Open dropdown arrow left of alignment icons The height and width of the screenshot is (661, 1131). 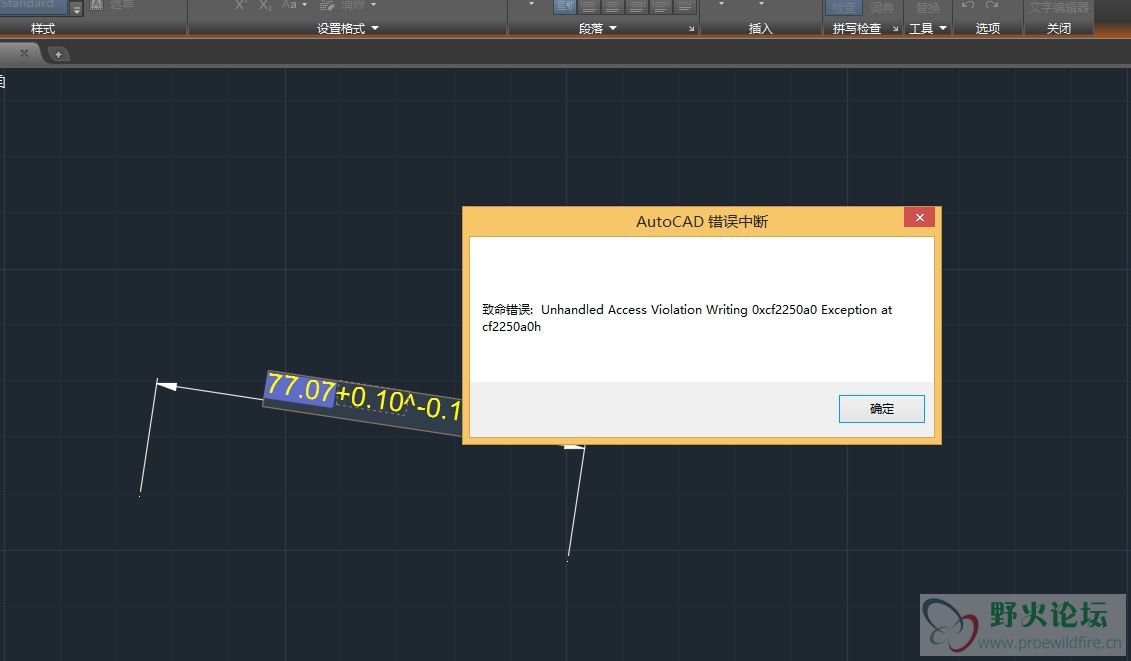[532, 4]
